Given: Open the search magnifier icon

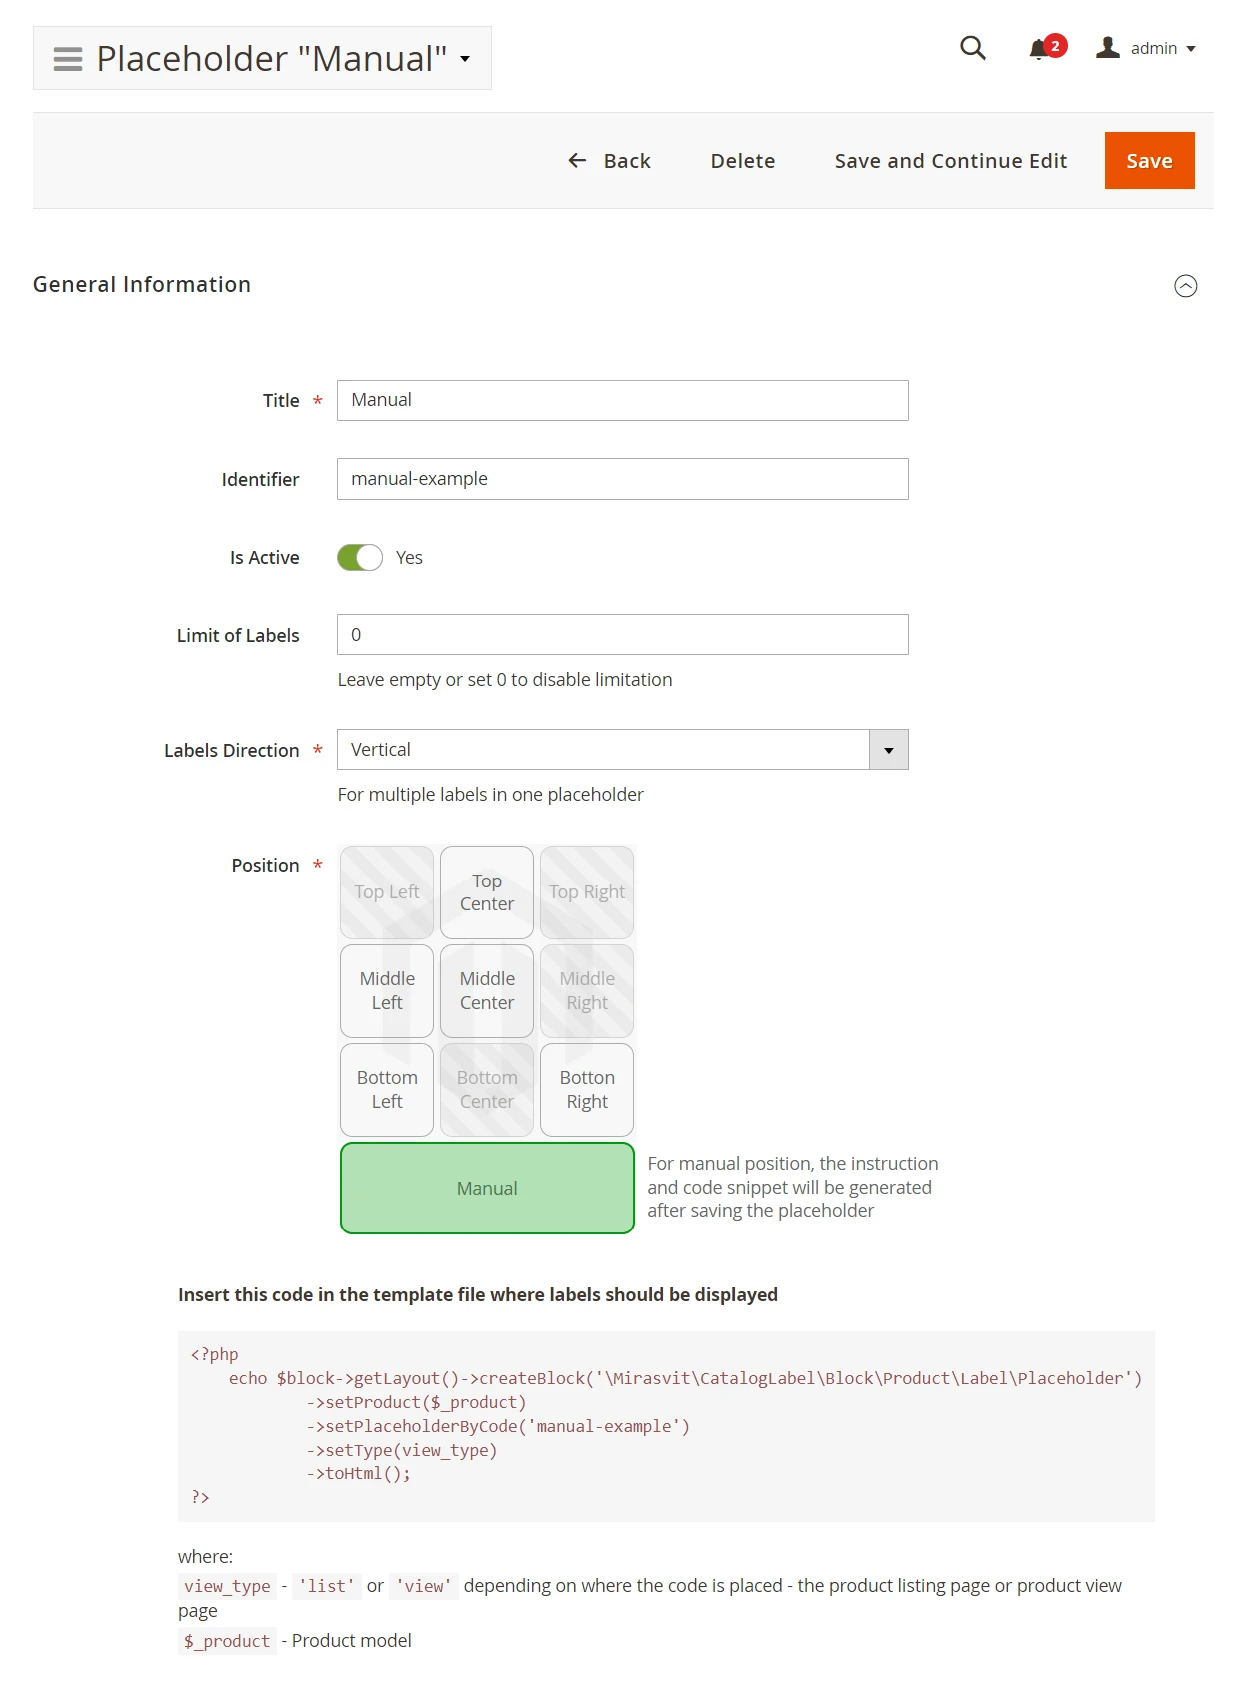Looking at the screenshot, I should click(972, 48).
